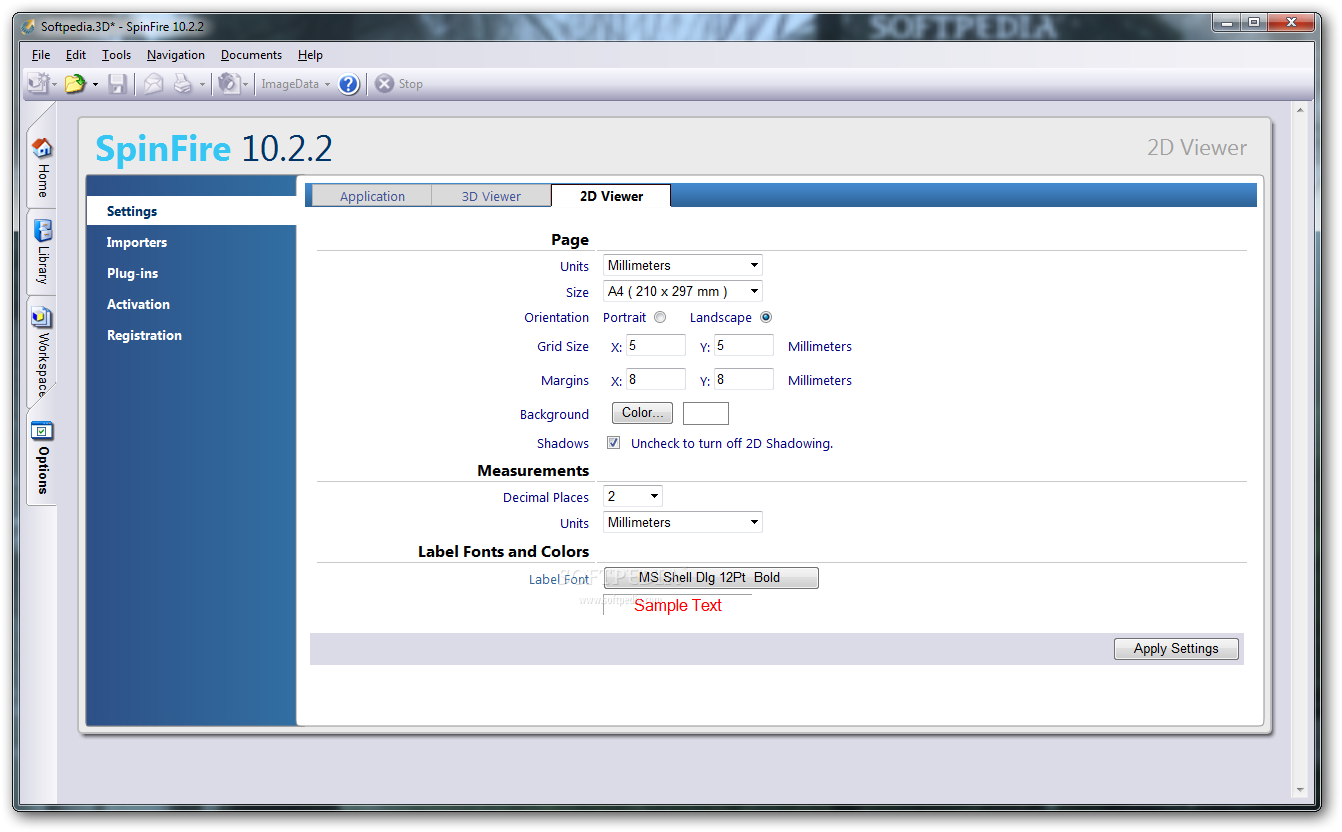Open the Edit menu
The width and height of the screenshot is (1342, 832).
pos(76,55)
